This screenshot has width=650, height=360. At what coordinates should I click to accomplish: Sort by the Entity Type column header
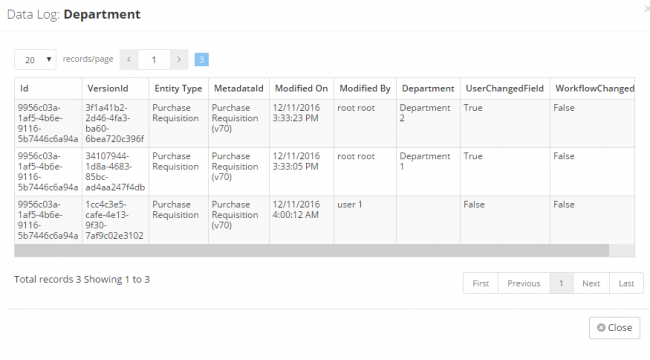click(178, 88)
